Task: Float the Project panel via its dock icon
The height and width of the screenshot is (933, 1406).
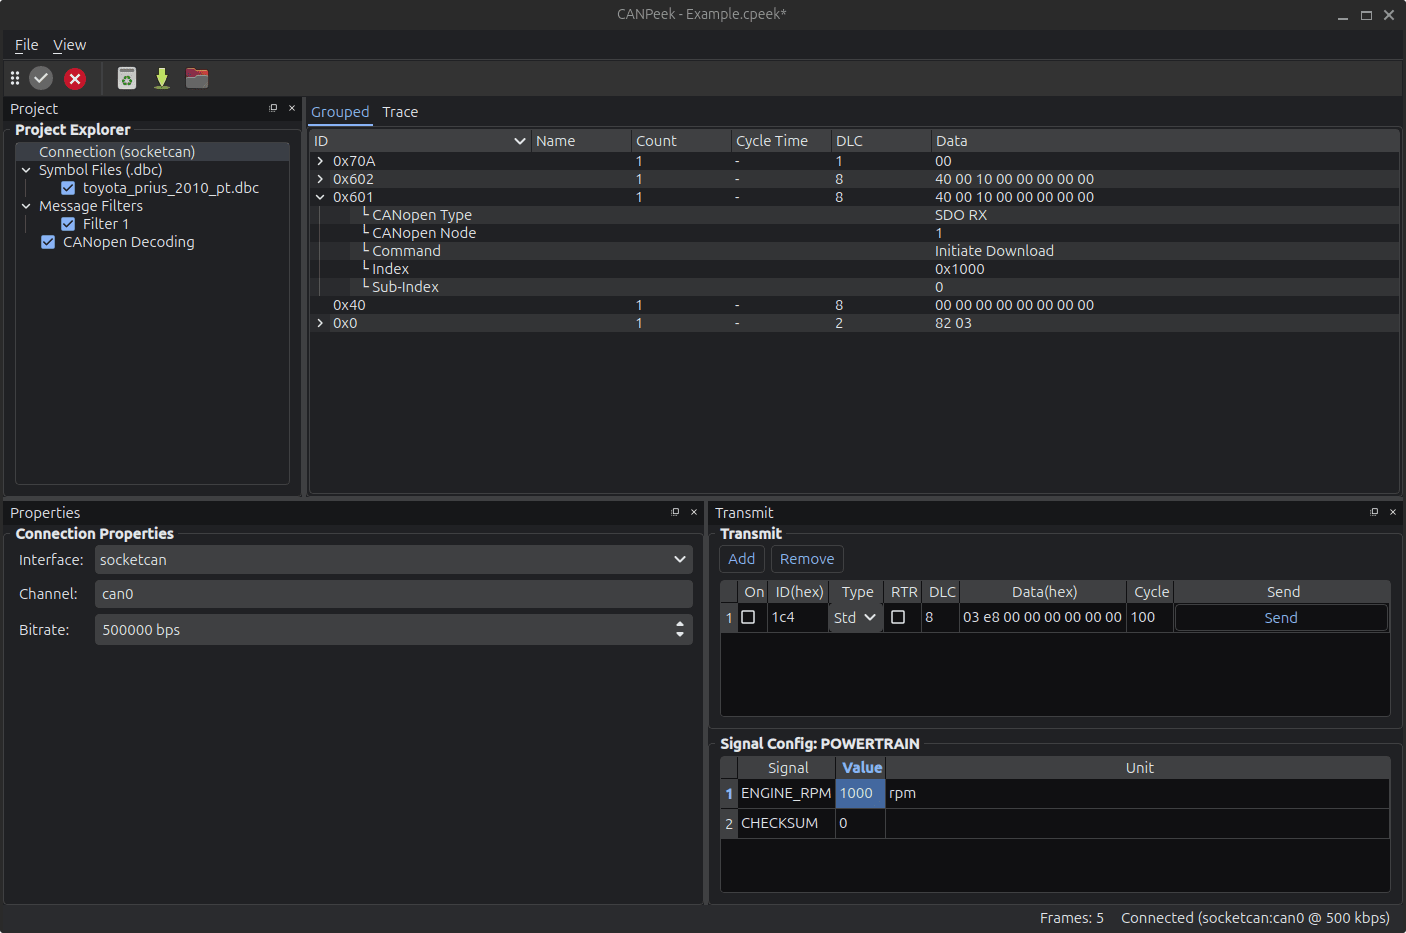Action: [273, 107]
